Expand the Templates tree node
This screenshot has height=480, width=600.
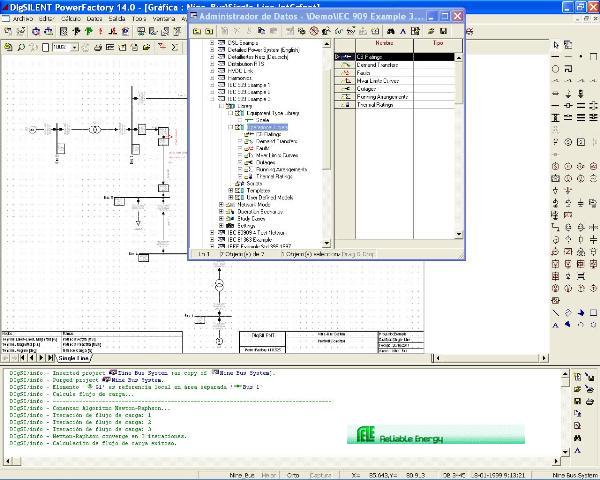[231, 190]
